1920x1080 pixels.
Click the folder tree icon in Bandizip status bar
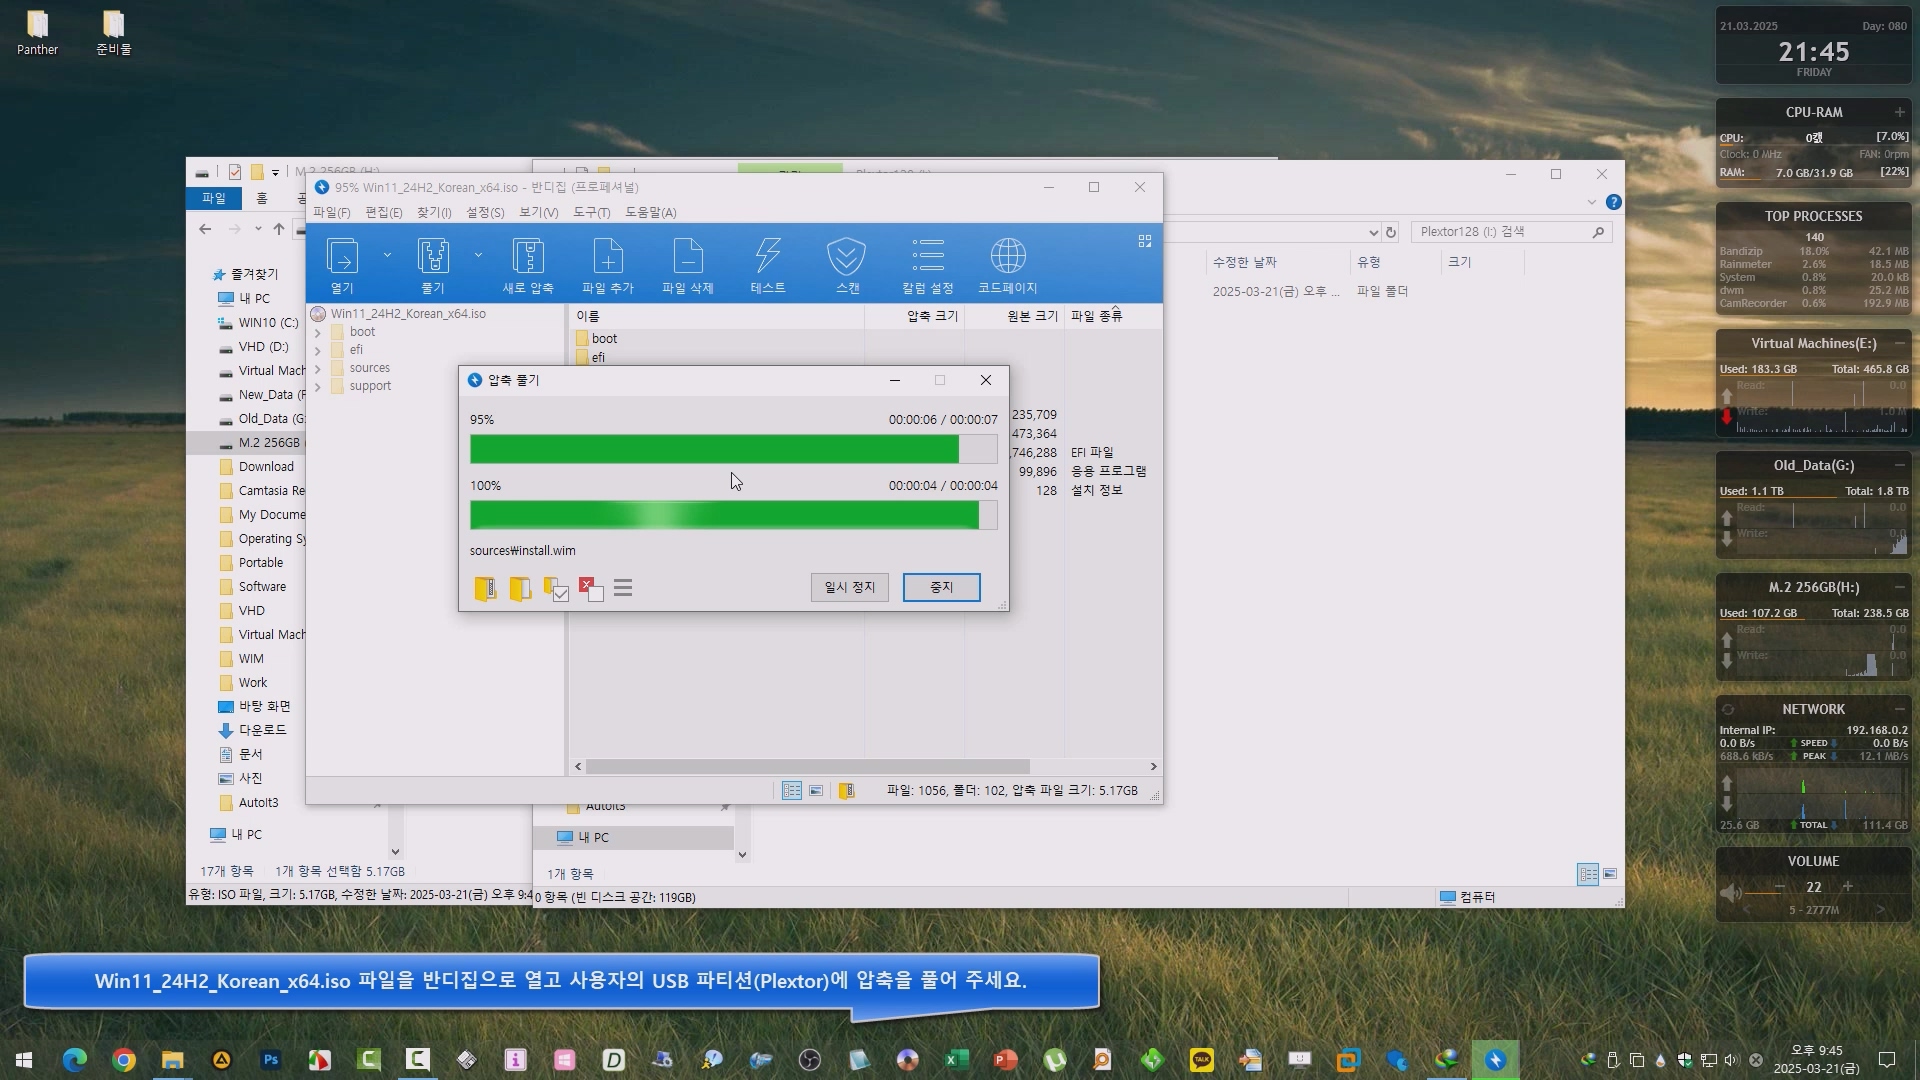[x=846, y=791]
